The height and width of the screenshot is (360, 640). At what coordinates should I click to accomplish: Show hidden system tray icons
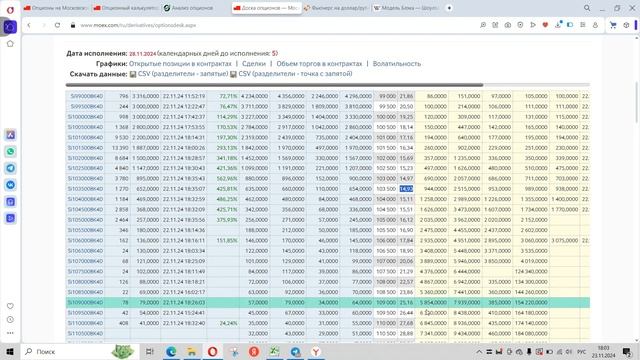coord(479,352)
